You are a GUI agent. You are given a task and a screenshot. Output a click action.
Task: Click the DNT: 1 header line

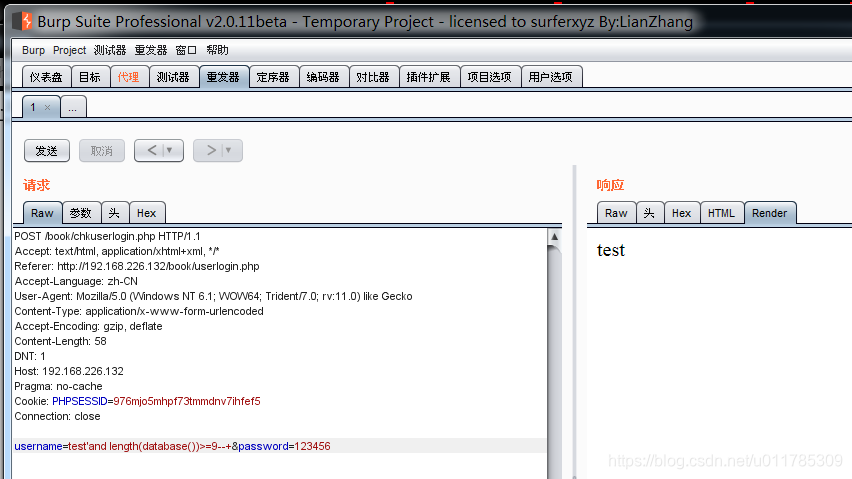pos(30,356)
